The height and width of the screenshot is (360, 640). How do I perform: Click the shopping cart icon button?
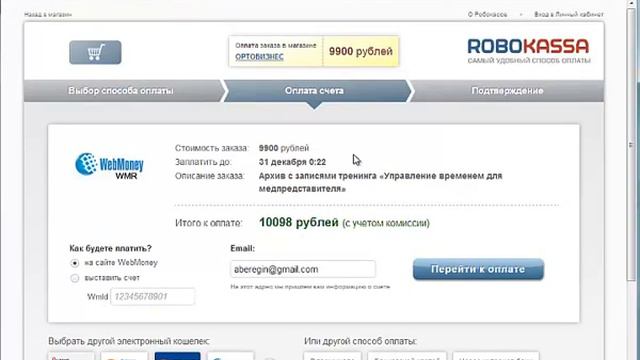[x=95, y=52]
